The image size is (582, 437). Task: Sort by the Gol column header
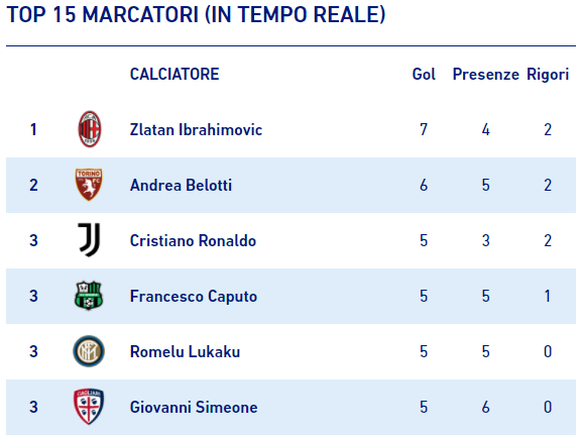coord(424,74)
